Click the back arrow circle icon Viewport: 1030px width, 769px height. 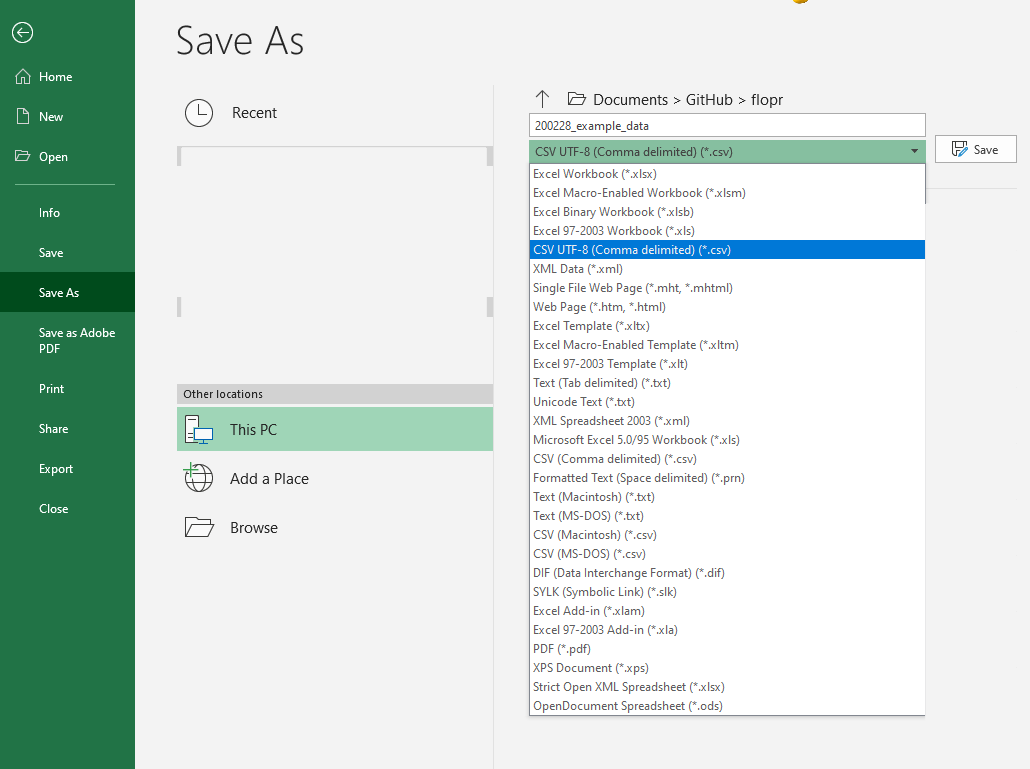22,32
